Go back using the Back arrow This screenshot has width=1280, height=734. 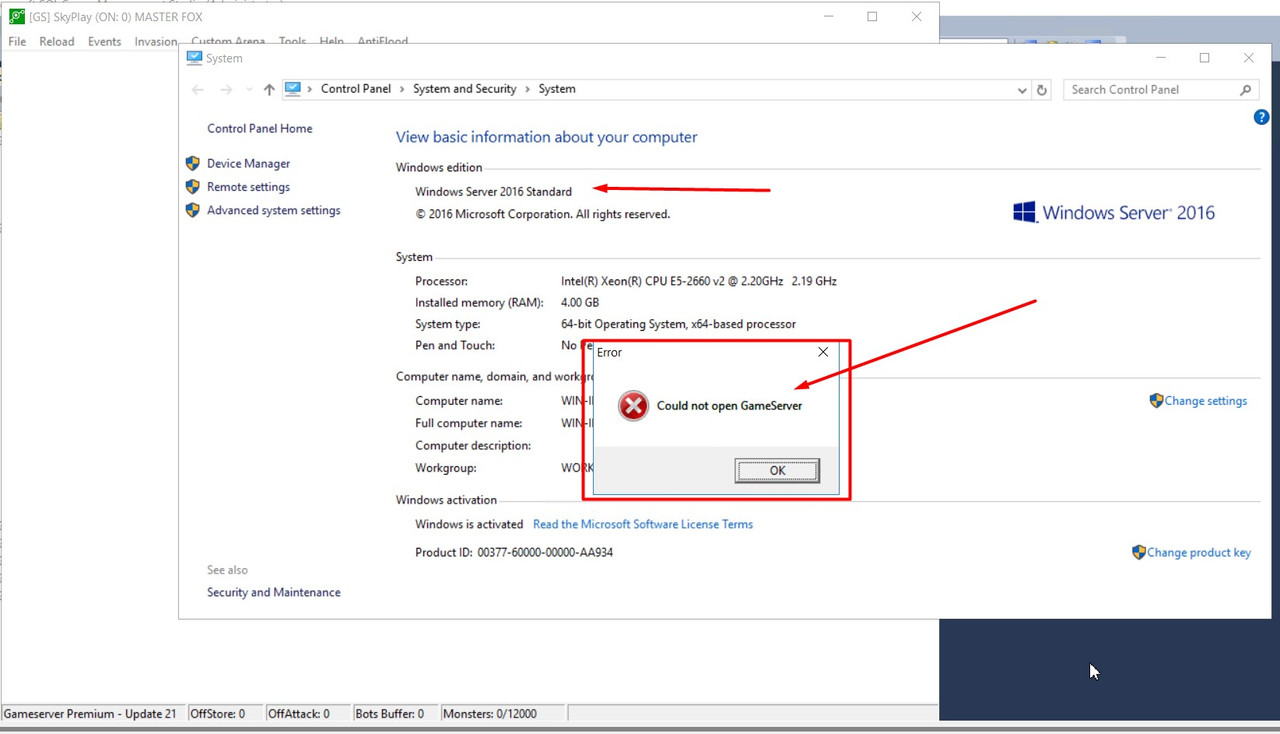pyautogui.click(x=198, y=89)
